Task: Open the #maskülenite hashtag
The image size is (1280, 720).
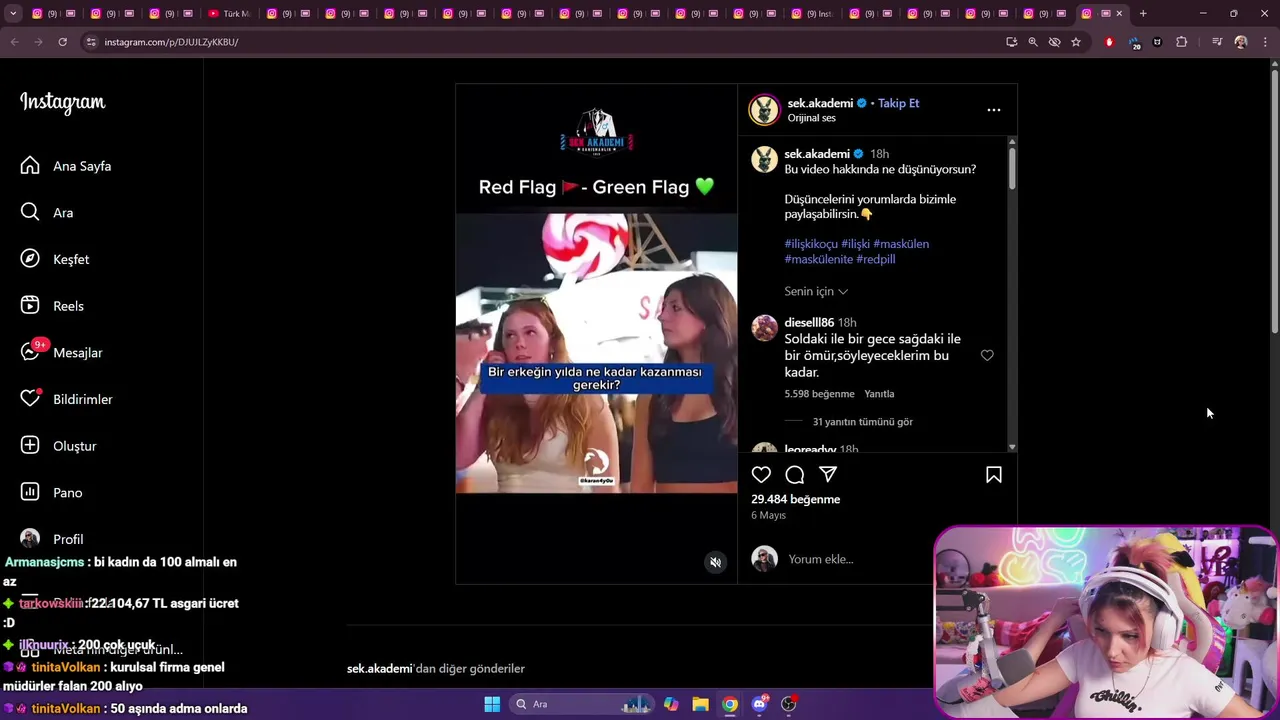Action: [x=818, y=259]
